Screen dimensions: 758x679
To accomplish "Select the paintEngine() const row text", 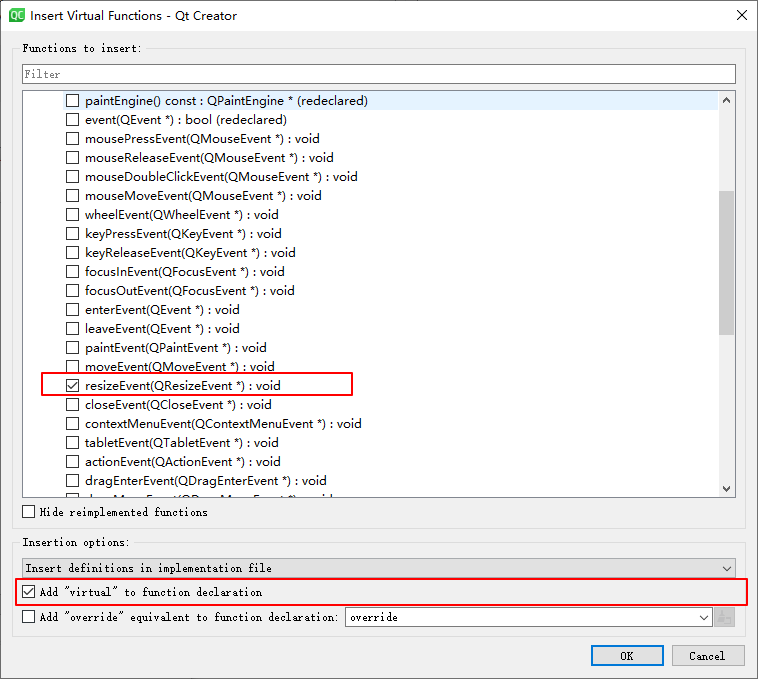I will click(x=226, y=101).
